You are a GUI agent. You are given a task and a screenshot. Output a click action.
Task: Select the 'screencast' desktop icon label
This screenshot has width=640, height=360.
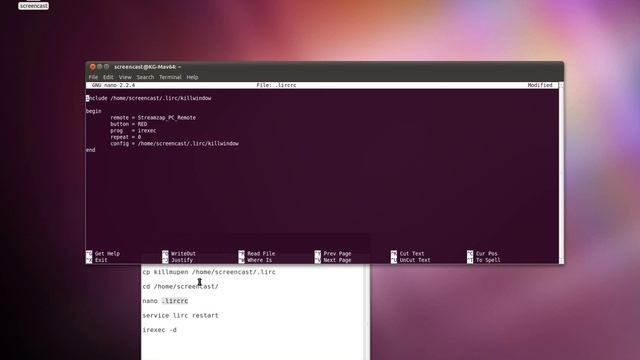click(x=33, y=6)
